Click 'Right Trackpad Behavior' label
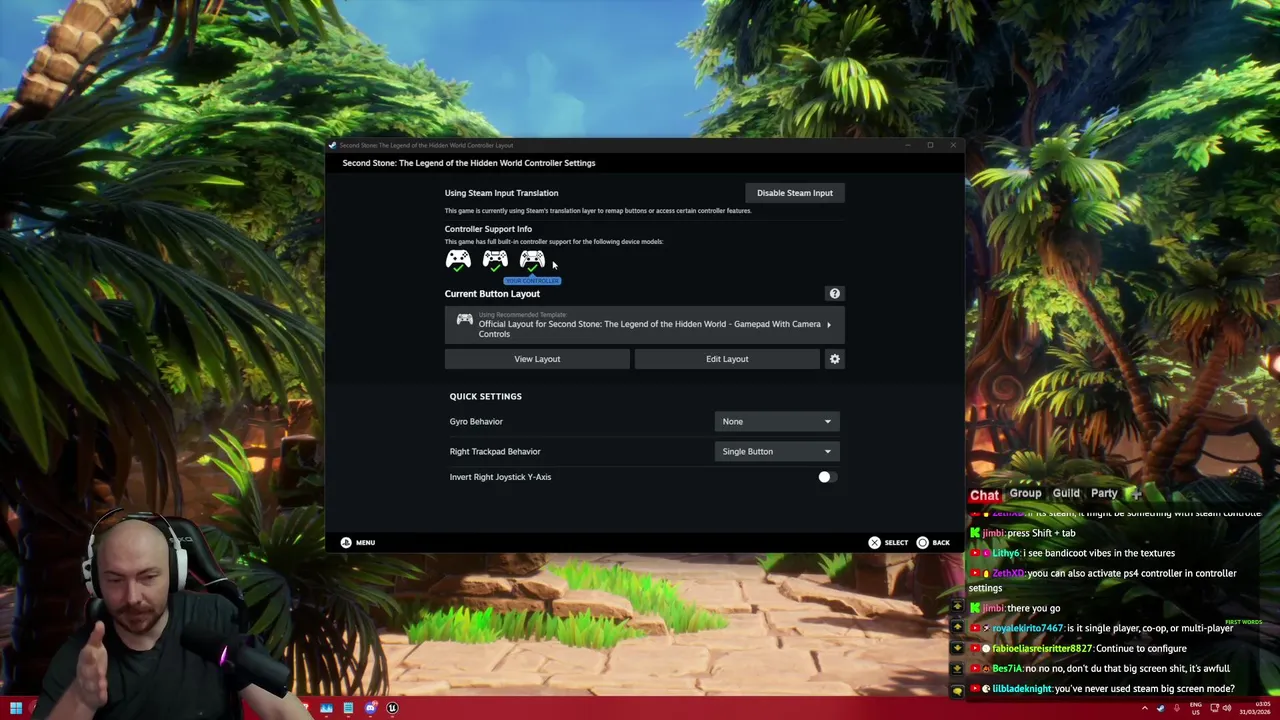 coord(495,451)
